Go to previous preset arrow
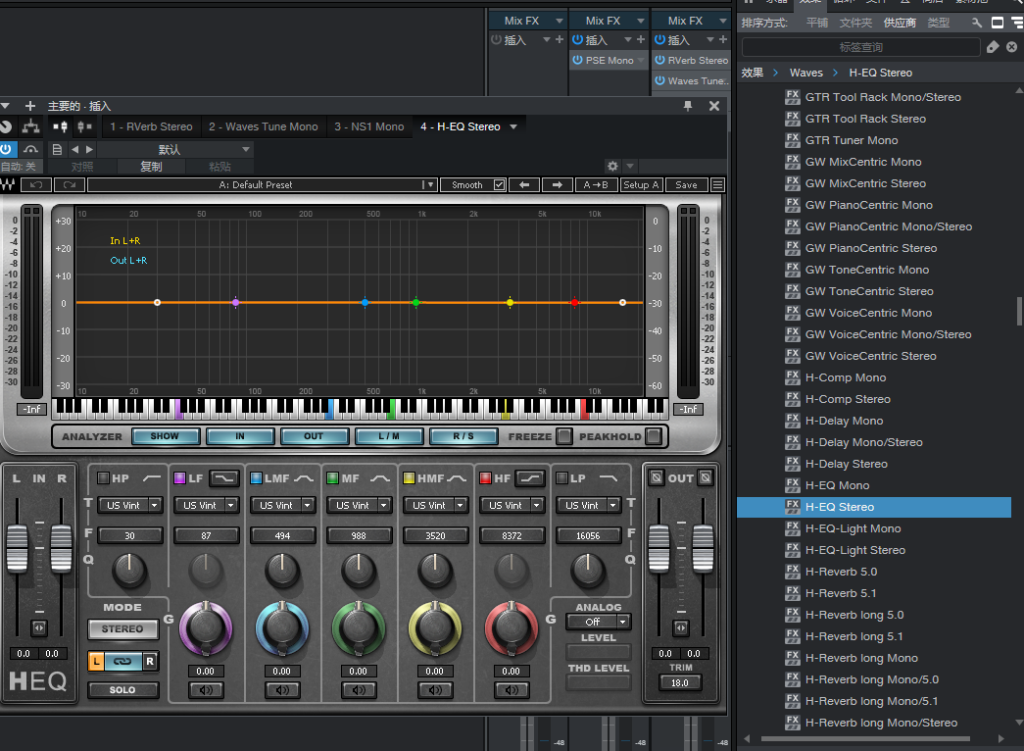Image resolution: width=1024 pixels, height=751 pixels. click(x=75, y=150)
